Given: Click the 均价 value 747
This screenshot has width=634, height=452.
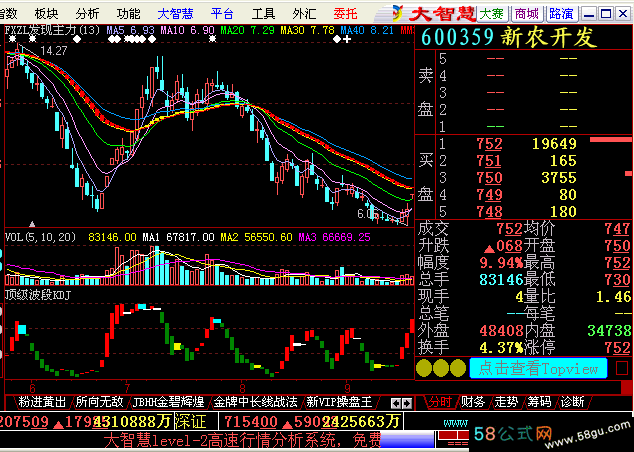Looking at the screenshot, I should (x=617, y=229).
